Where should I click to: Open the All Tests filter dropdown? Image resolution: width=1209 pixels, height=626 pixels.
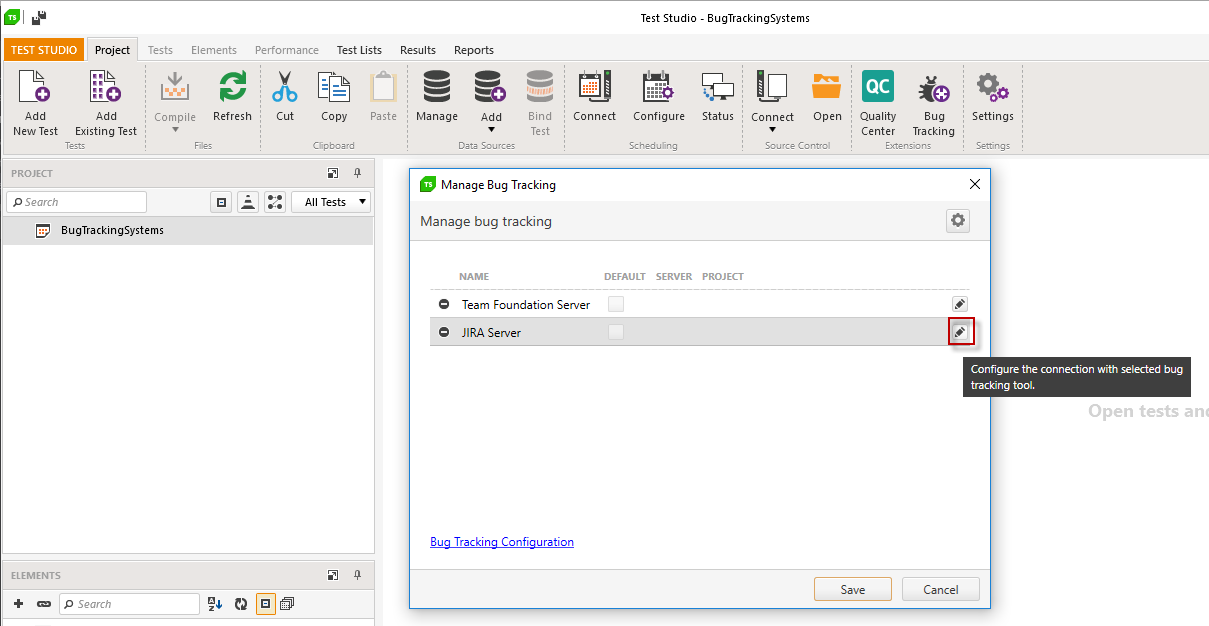pyautogui.click(x=331, y=202)
